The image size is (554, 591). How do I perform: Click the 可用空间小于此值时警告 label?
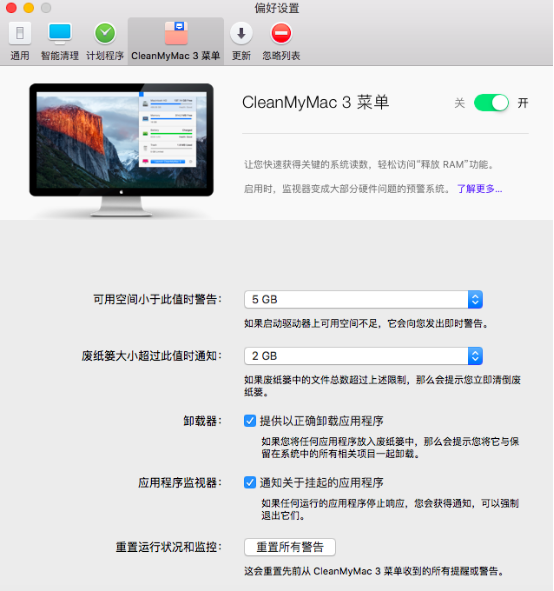157,300
